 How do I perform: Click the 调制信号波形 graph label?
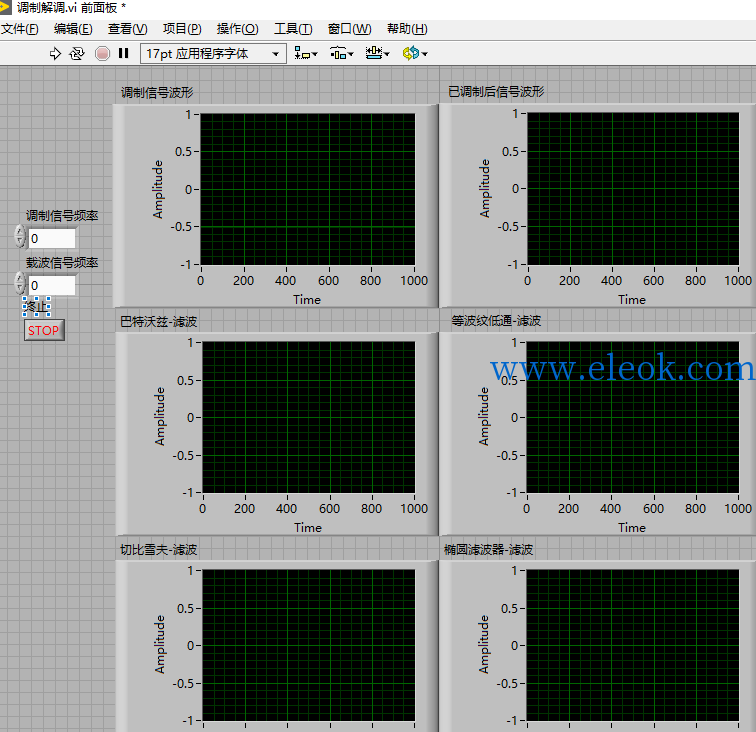(157, 92)
